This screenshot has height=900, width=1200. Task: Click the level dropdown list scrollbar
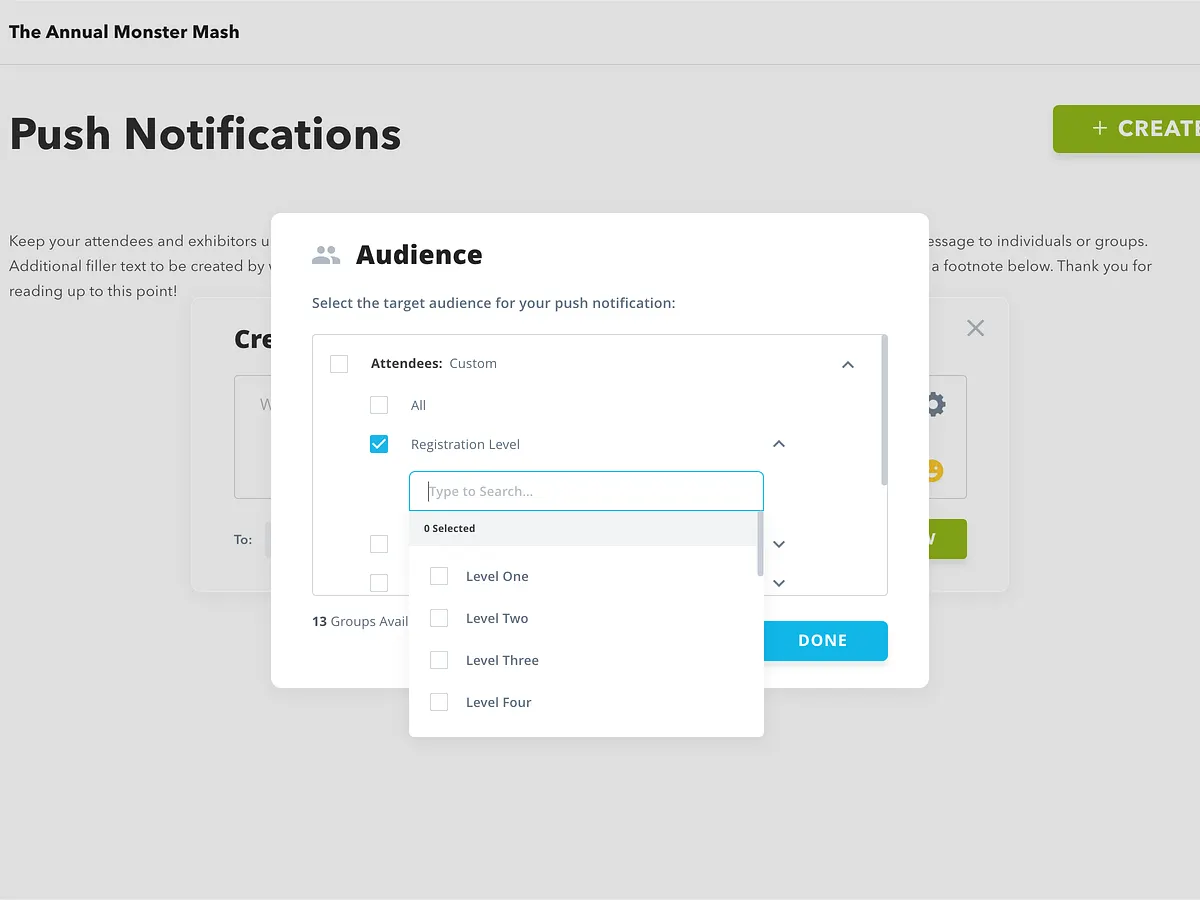pos(760,545)
